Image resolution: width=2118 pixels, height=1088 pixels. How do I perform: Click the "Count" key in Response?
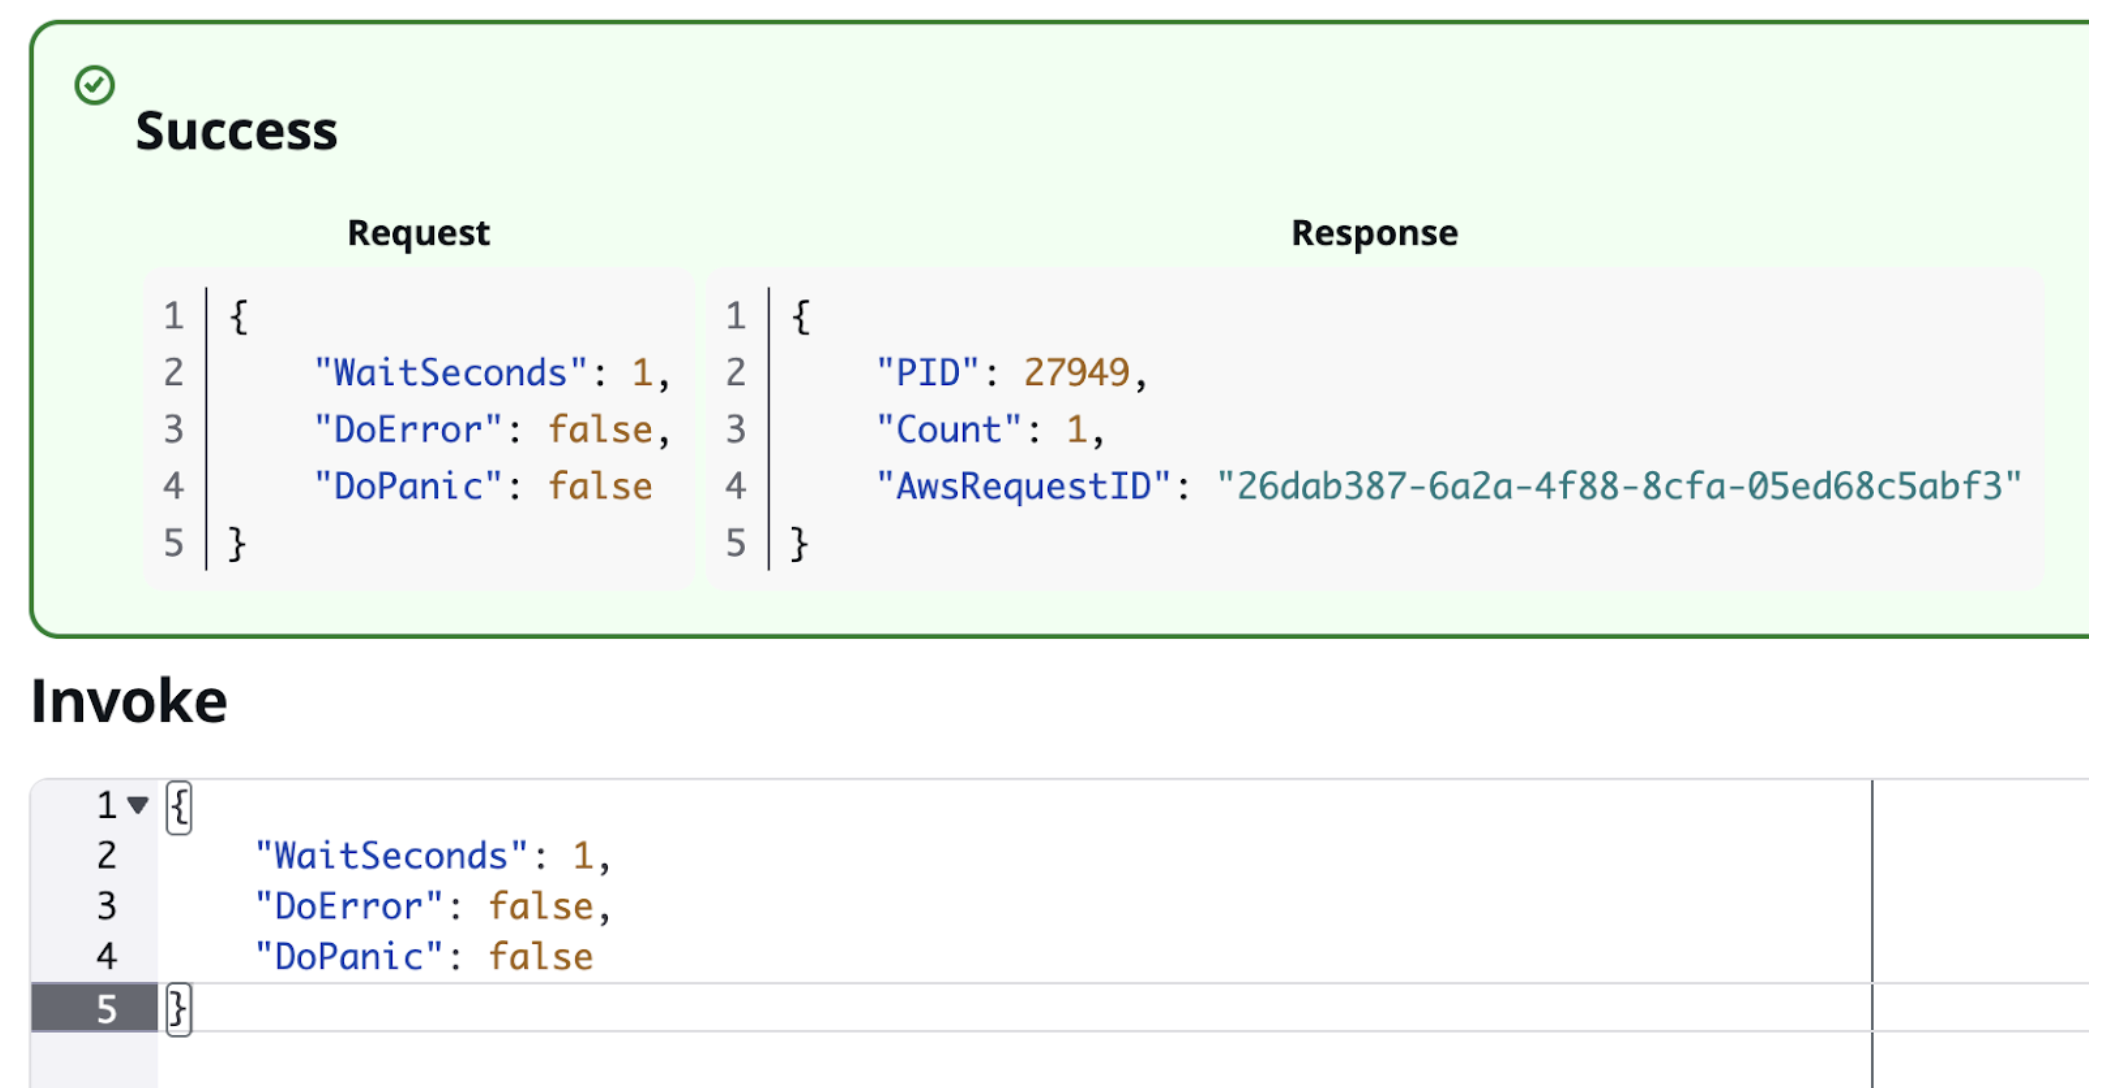[x=948, y=430]
